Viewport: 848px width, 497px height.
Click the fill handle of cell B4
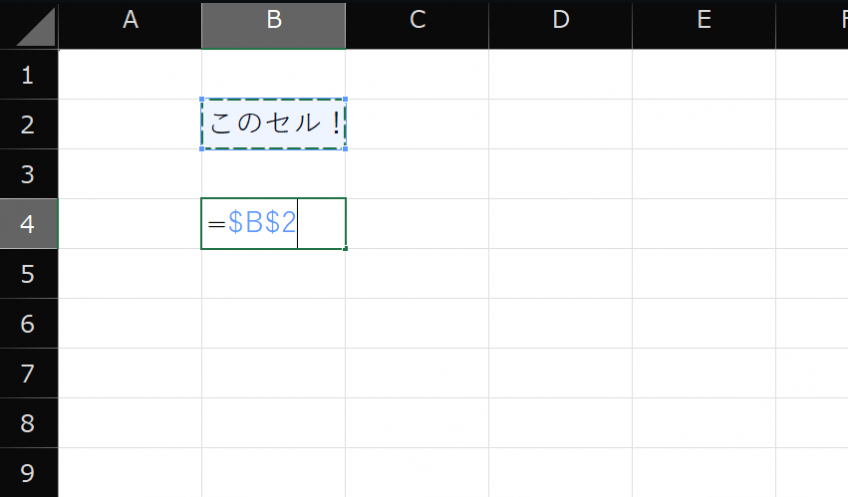(x=346, y=248)
